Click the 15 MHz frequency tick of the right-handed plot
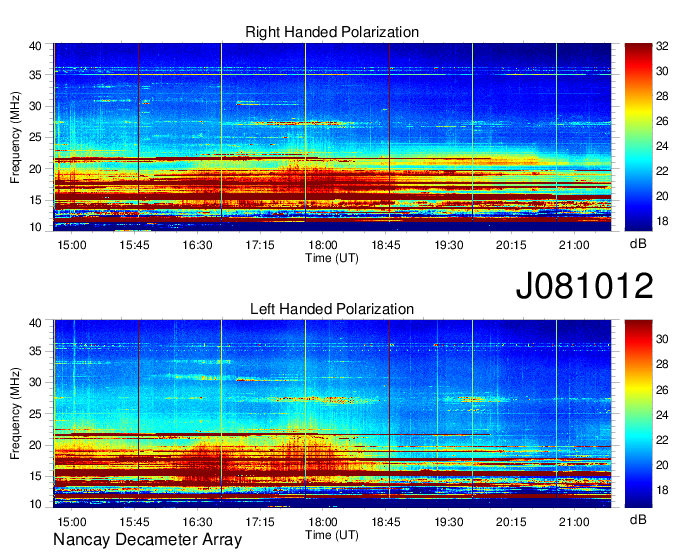680x552 pixels. pyautogui.click(x=36, y=200)
